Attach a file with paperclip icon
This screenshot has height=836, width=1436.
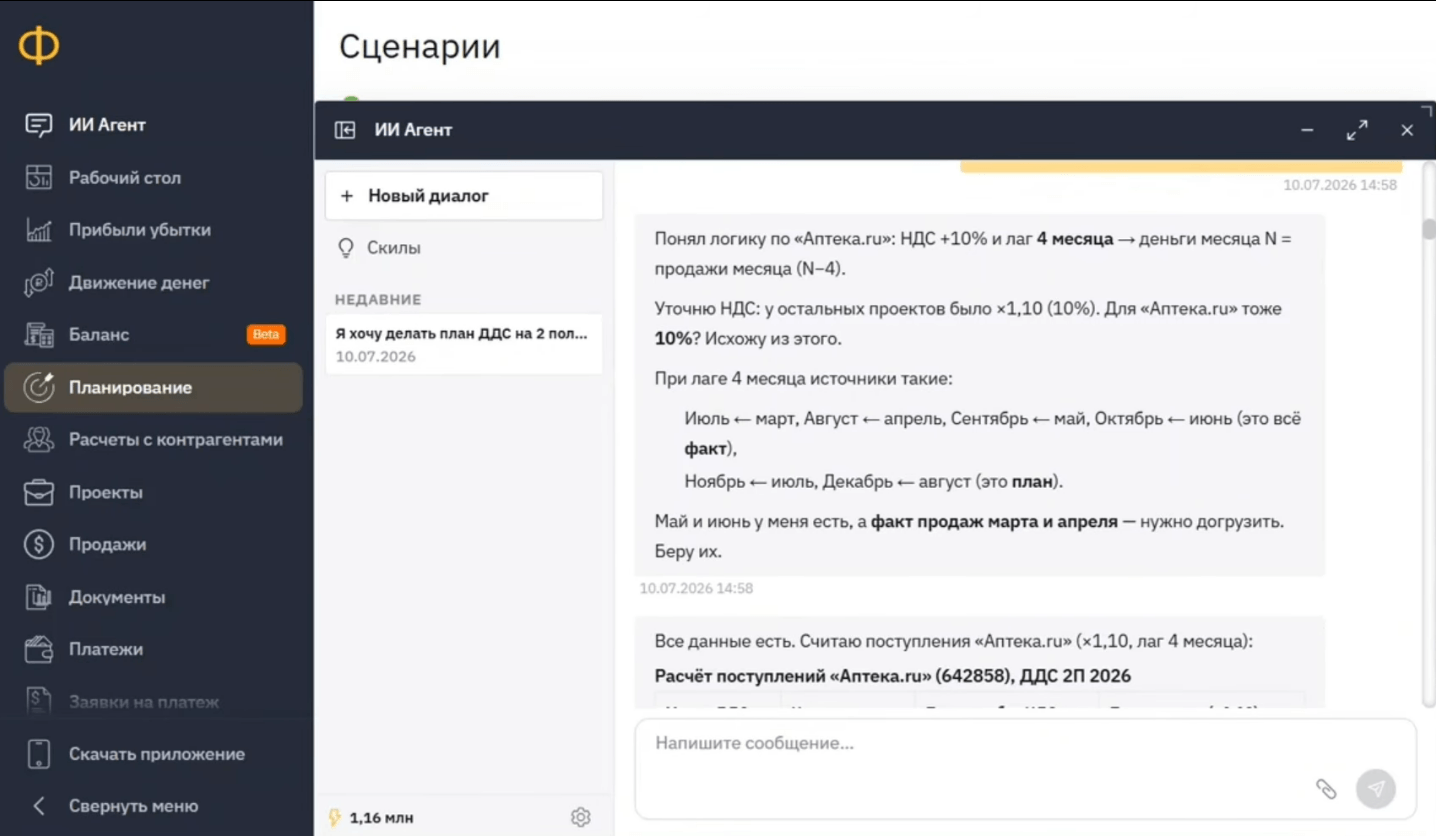tap(1326, 789)
